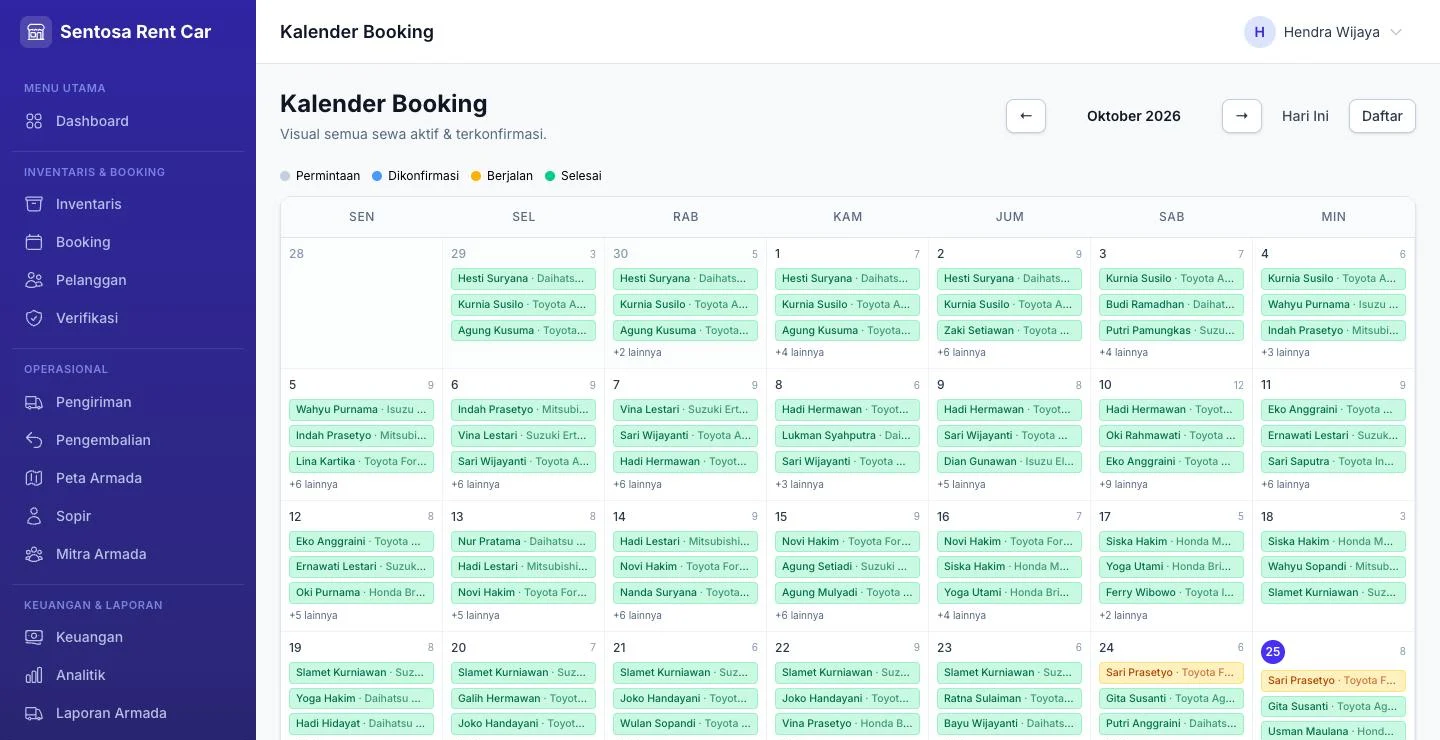Click the Keuangan money icon
1440x740 pixels.
tap(34, 637)
